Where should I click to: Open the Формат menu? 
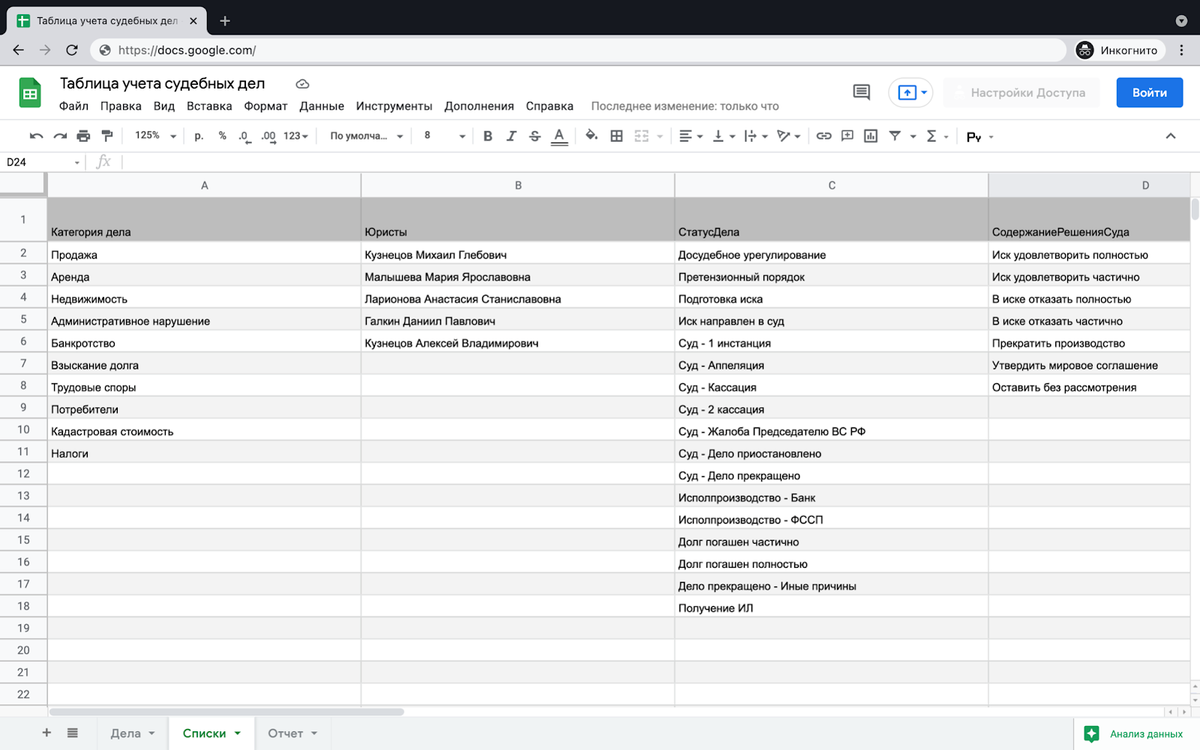point(266,106)
